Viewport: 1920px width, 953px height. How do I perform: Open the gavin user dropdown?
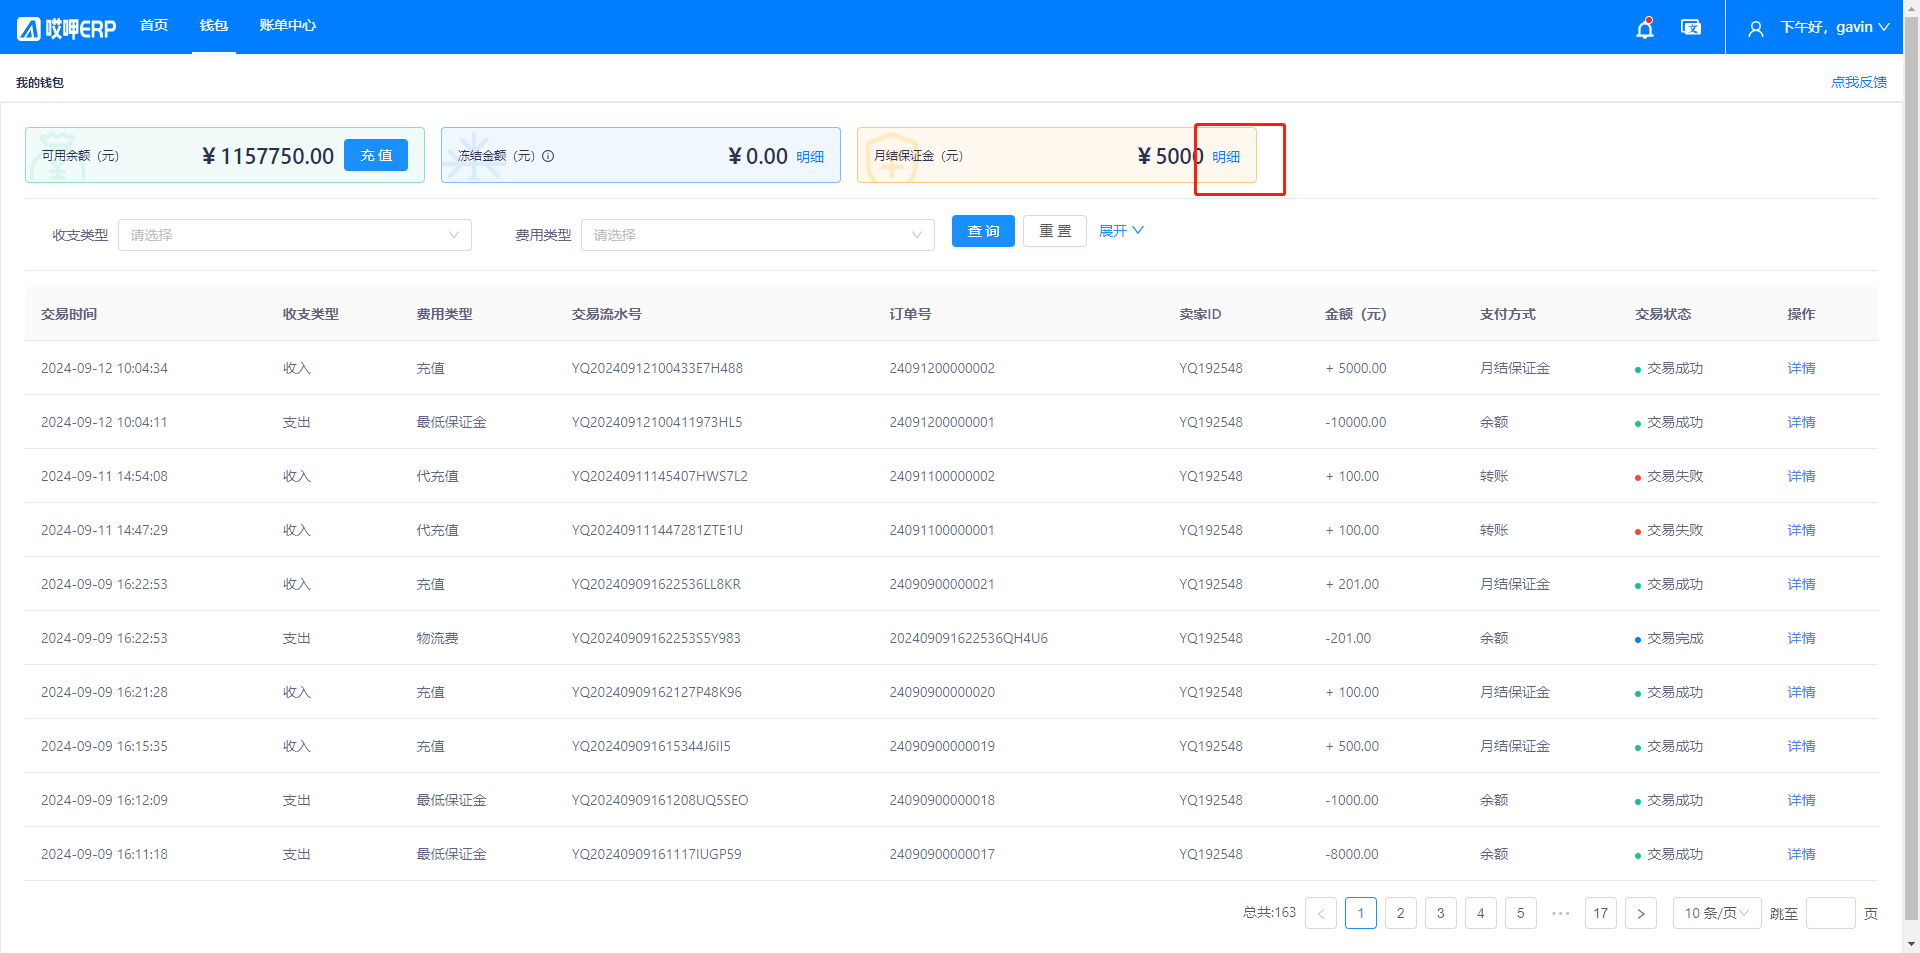coord(1835,27)
